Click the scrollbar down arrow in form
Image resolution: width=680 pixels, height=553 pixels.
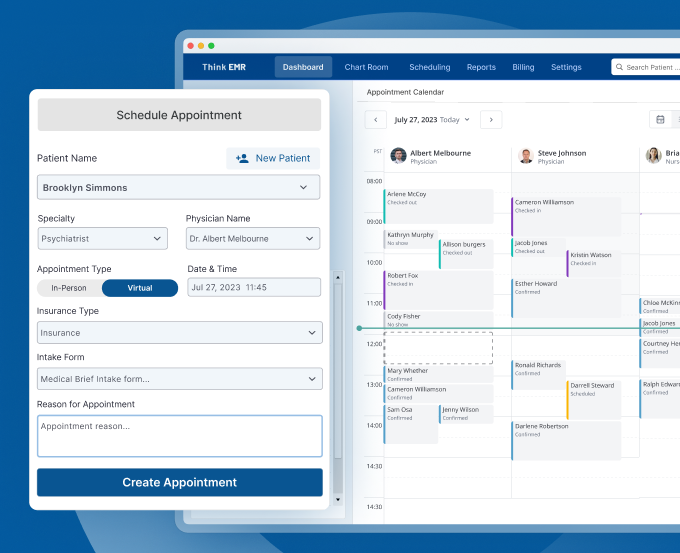coord(337,498)
